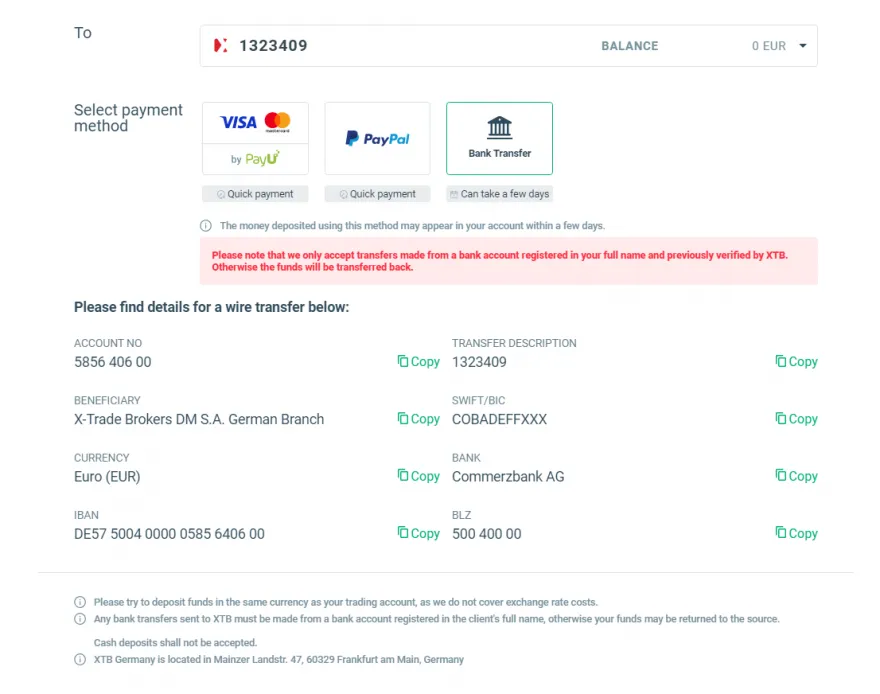Copy the IBAN number
880x694 pixels.
click(x=418, y=533)
